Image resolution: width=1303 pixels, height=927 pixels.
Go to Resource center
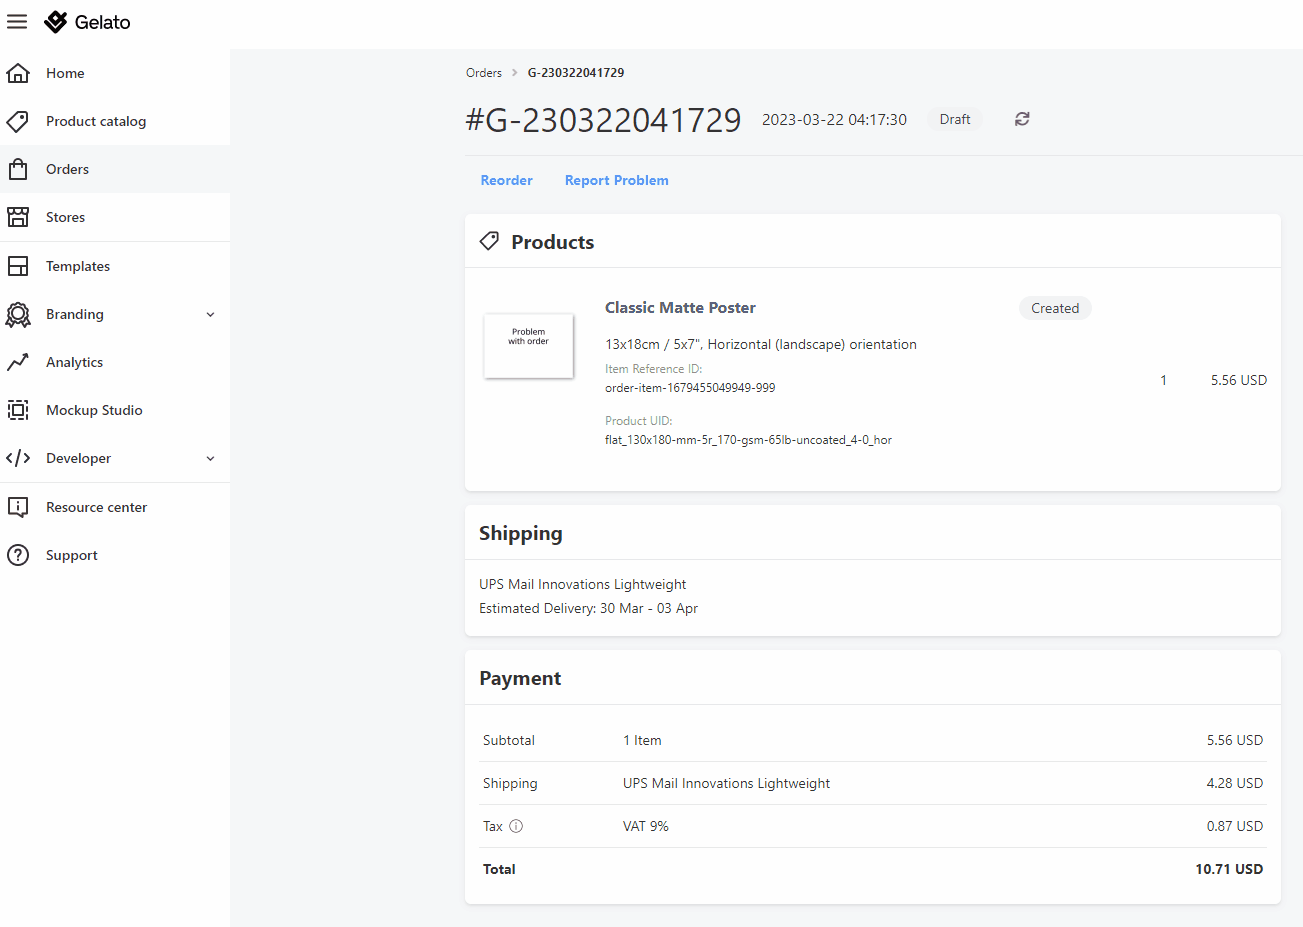115,507
